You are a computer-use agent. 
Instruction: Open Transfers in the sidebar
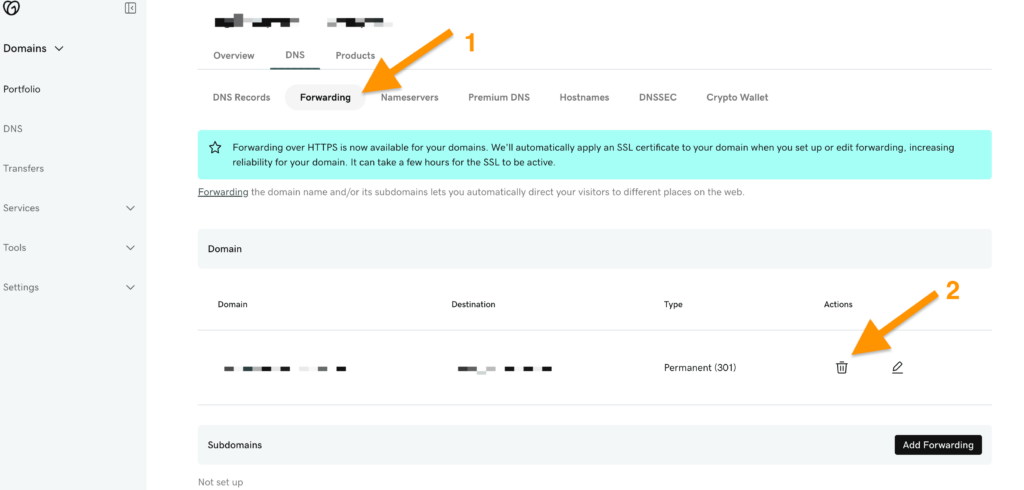[24, 169]
